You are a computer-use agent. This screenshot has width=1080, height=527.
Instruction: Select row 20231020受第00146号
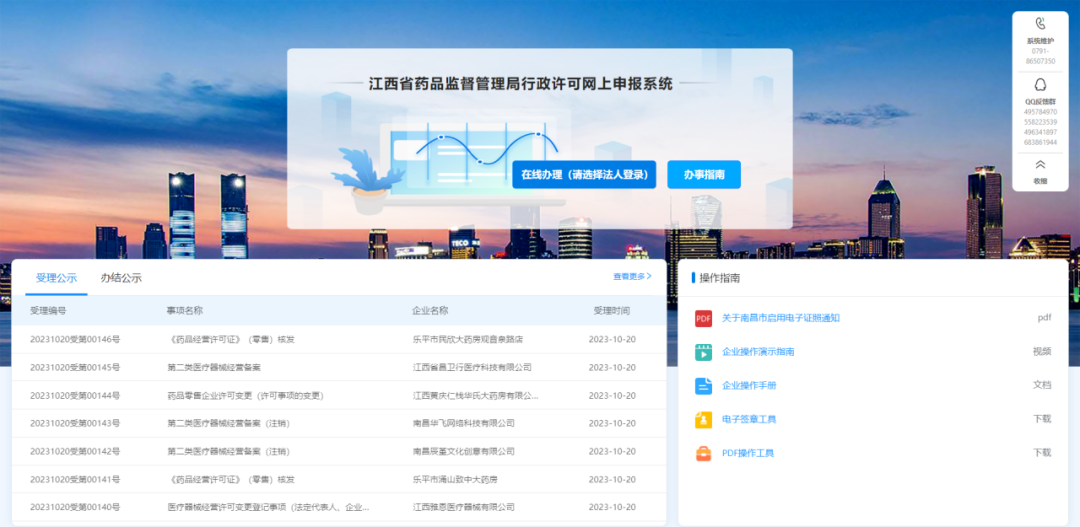[339, 340]
